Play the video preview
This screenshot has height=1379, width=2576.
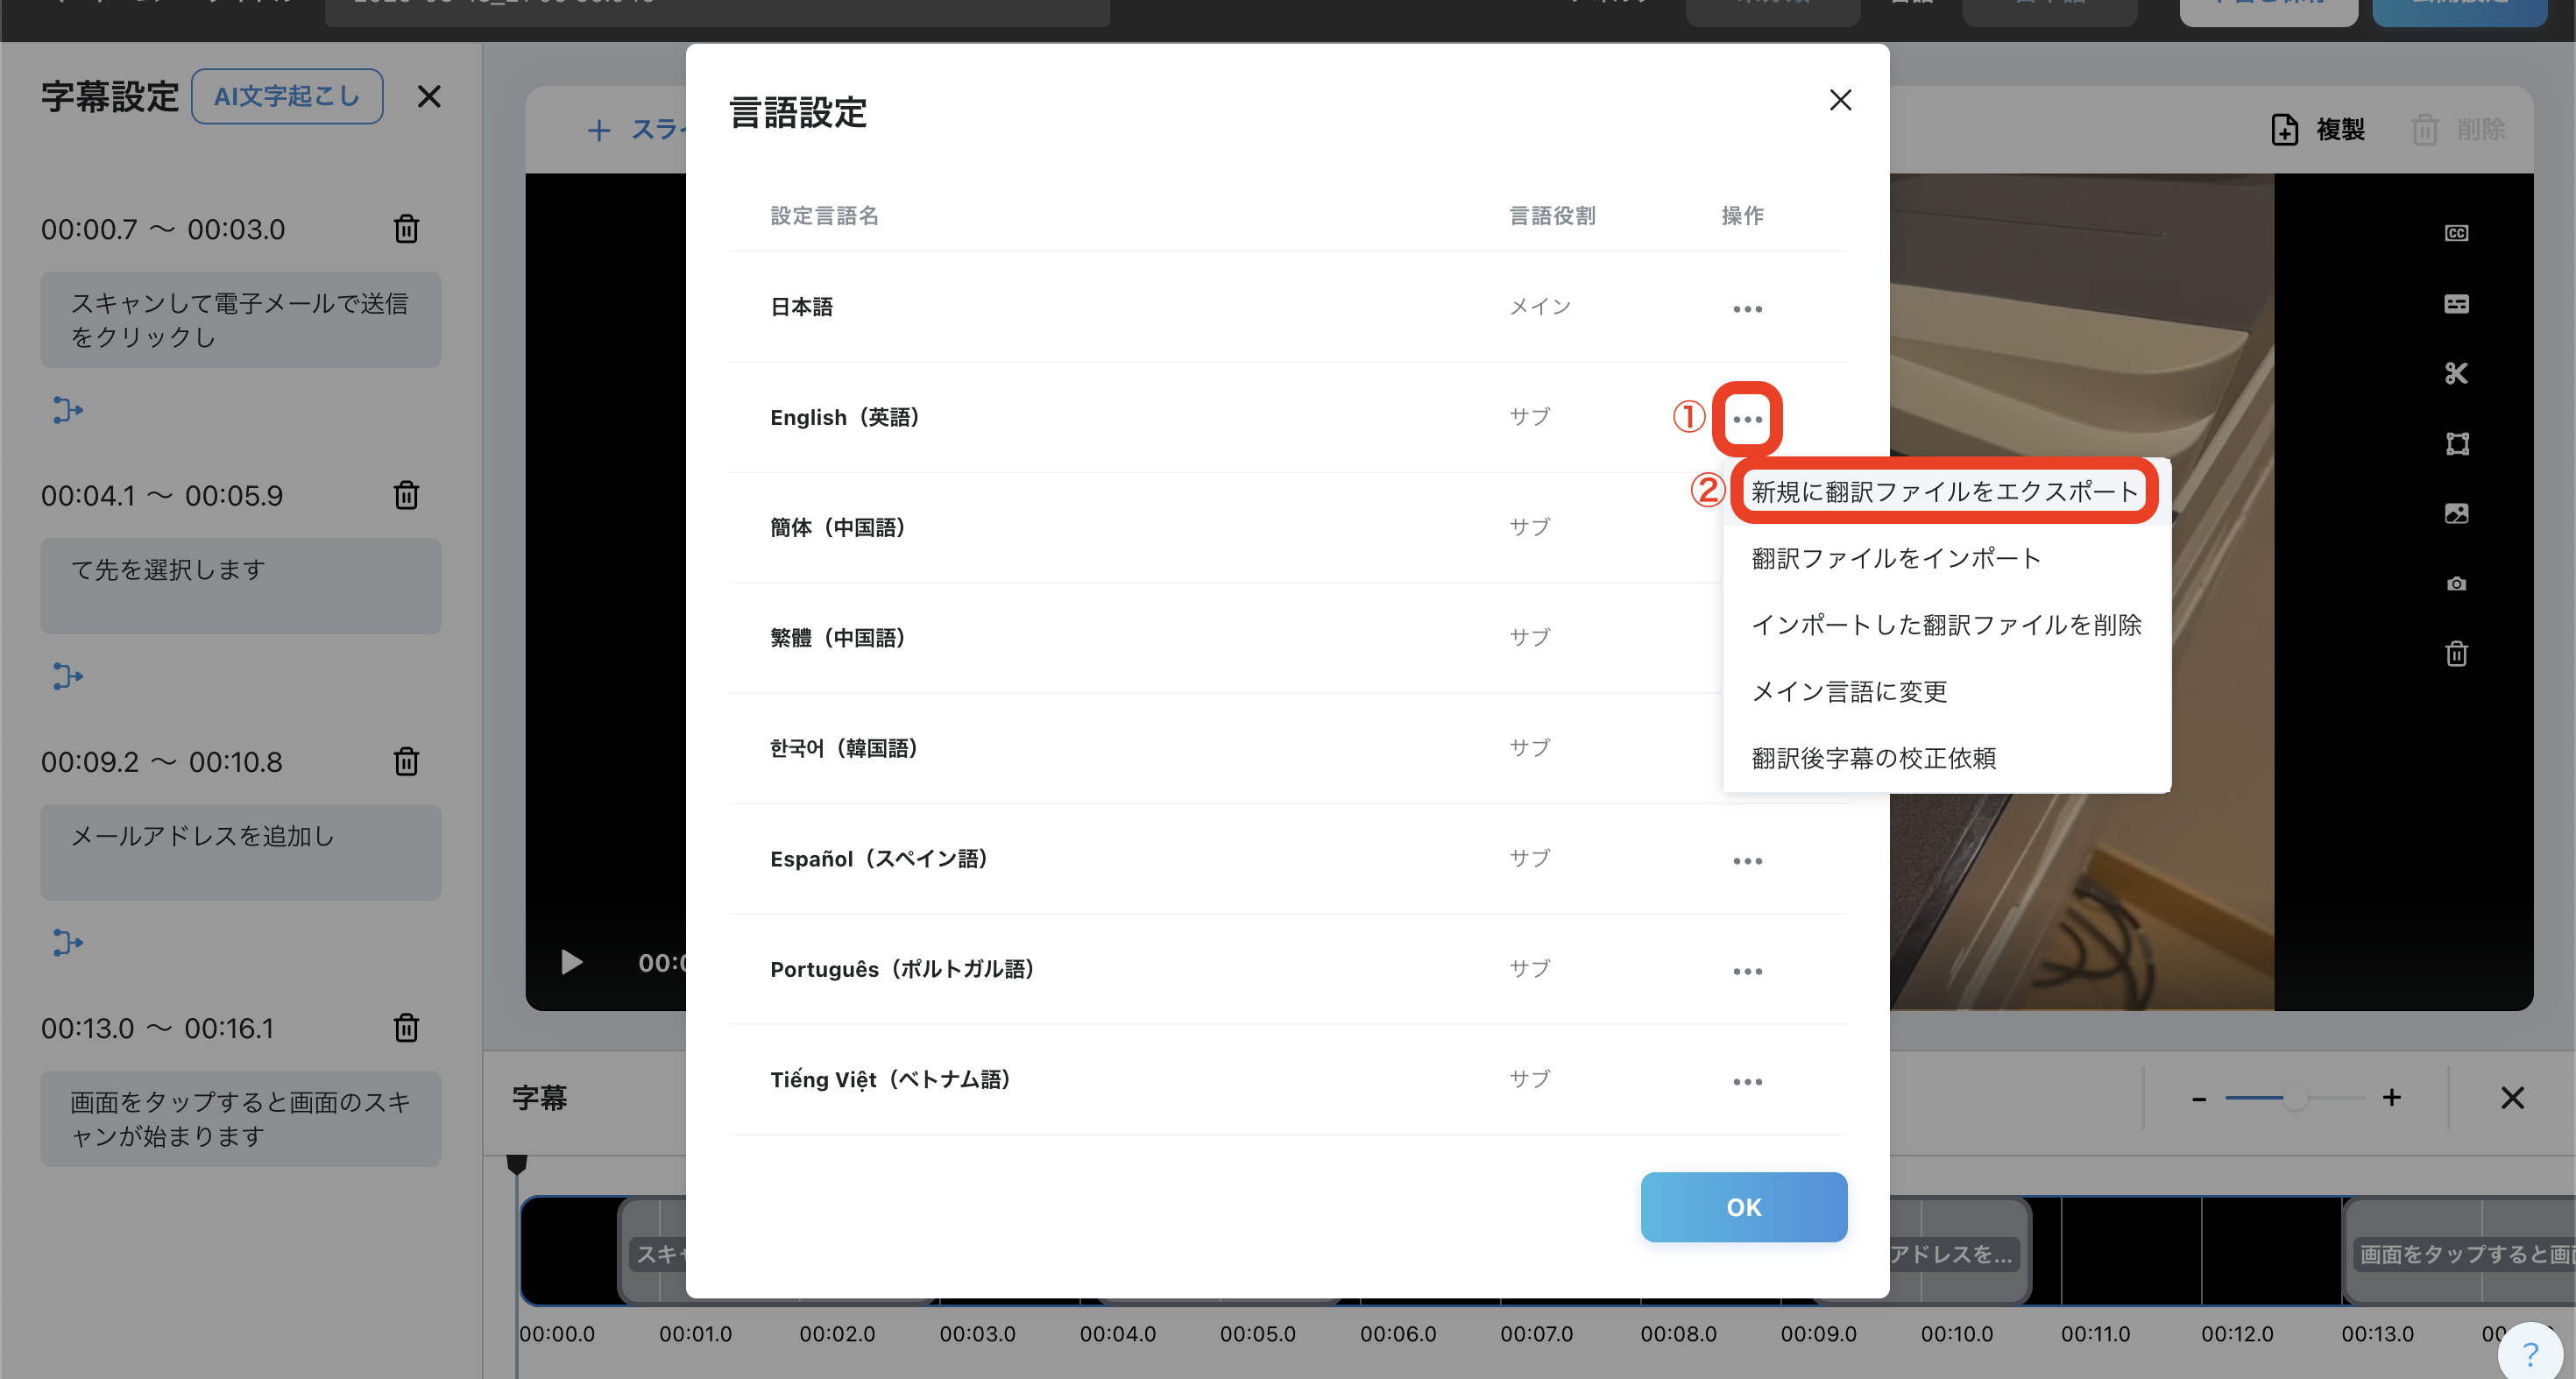[x=571, y=962]
